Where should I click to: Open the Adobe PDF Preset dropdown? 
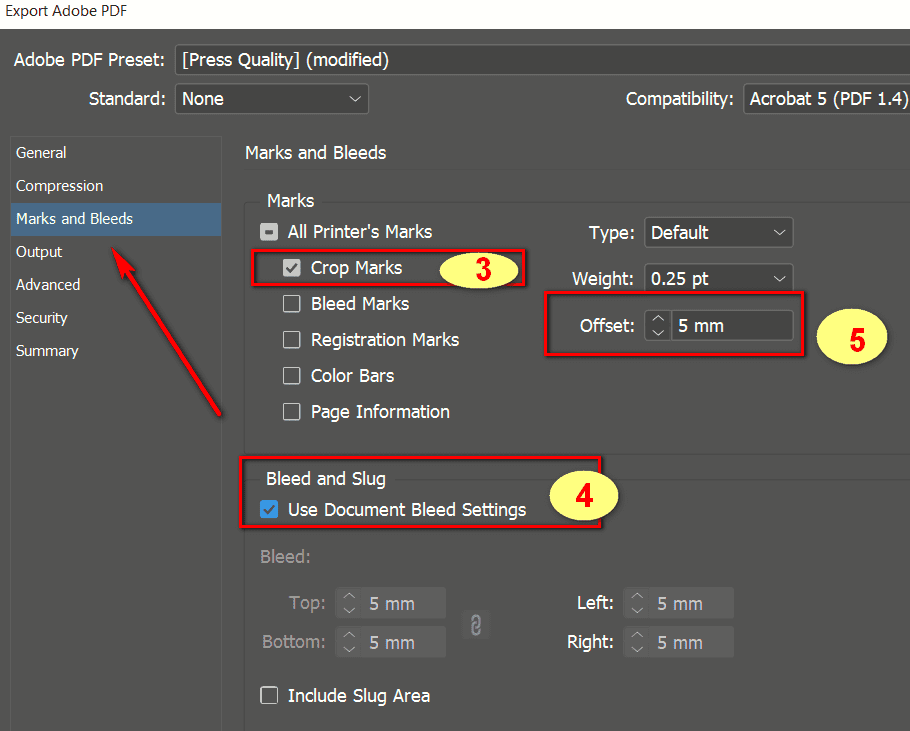click(x=540, y=60)
